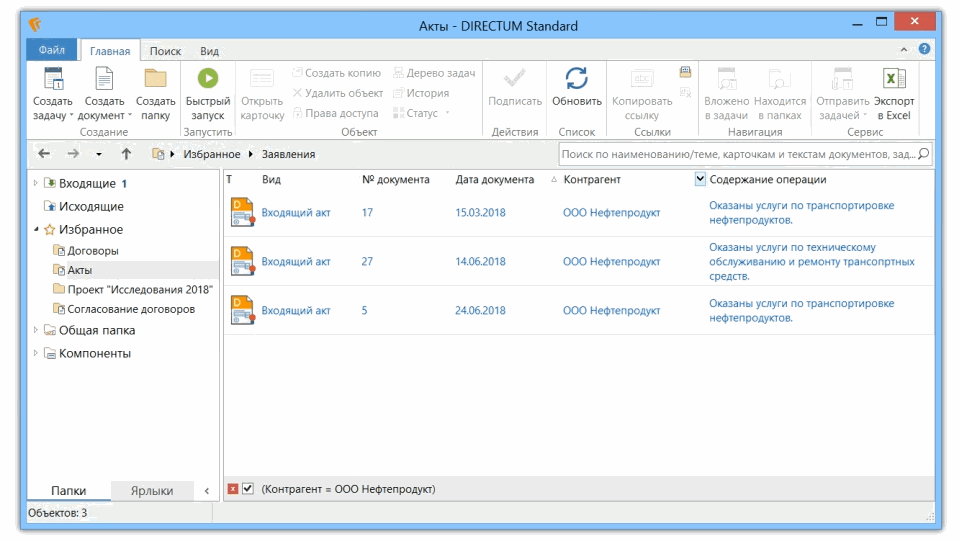Sort by № документа column
The width and height of the screenshot is (960, 540).
coord(396,179)
